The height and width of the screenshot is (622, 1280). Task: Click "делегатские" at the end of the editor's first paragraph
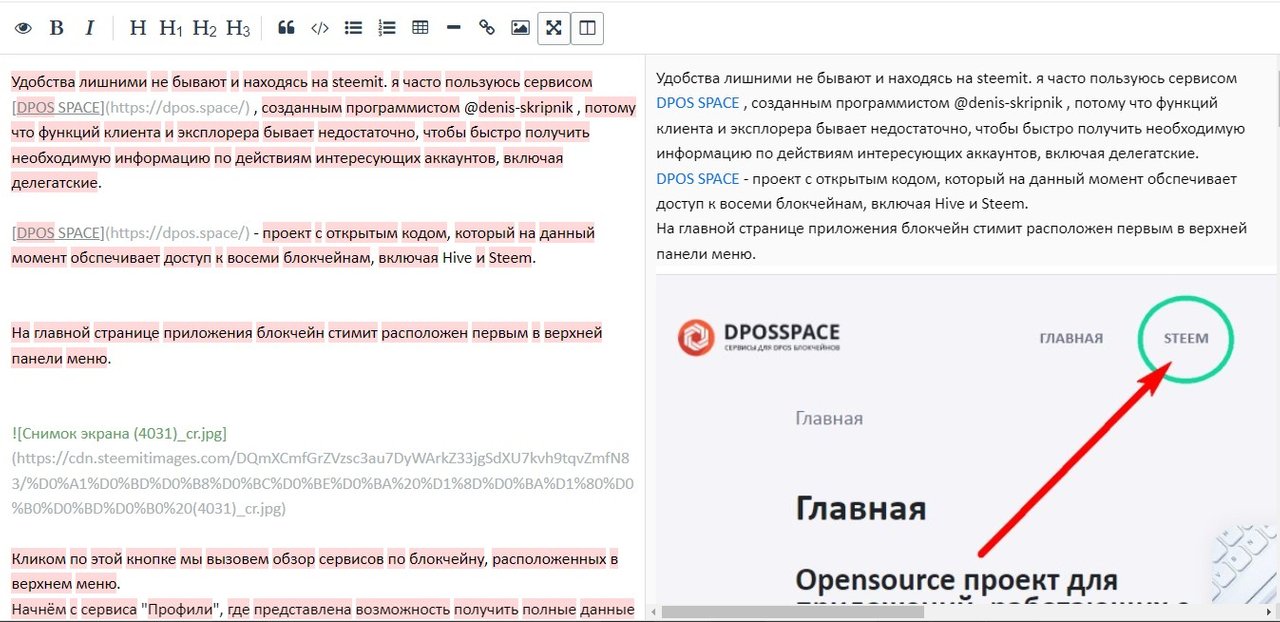[55, 183]
